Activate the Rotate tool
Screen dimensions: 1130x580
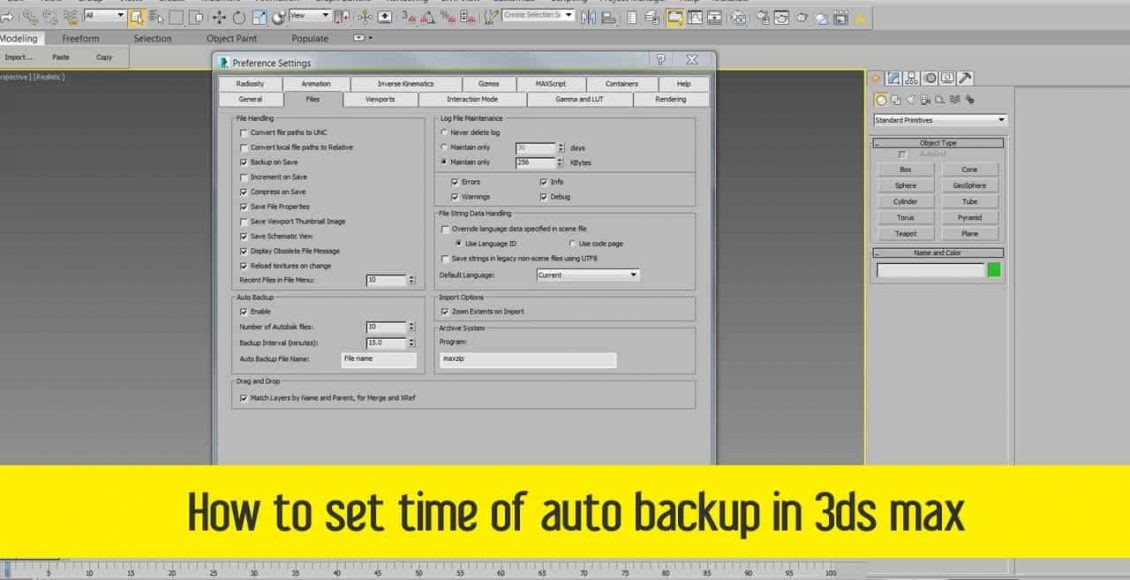pos(238,18)
